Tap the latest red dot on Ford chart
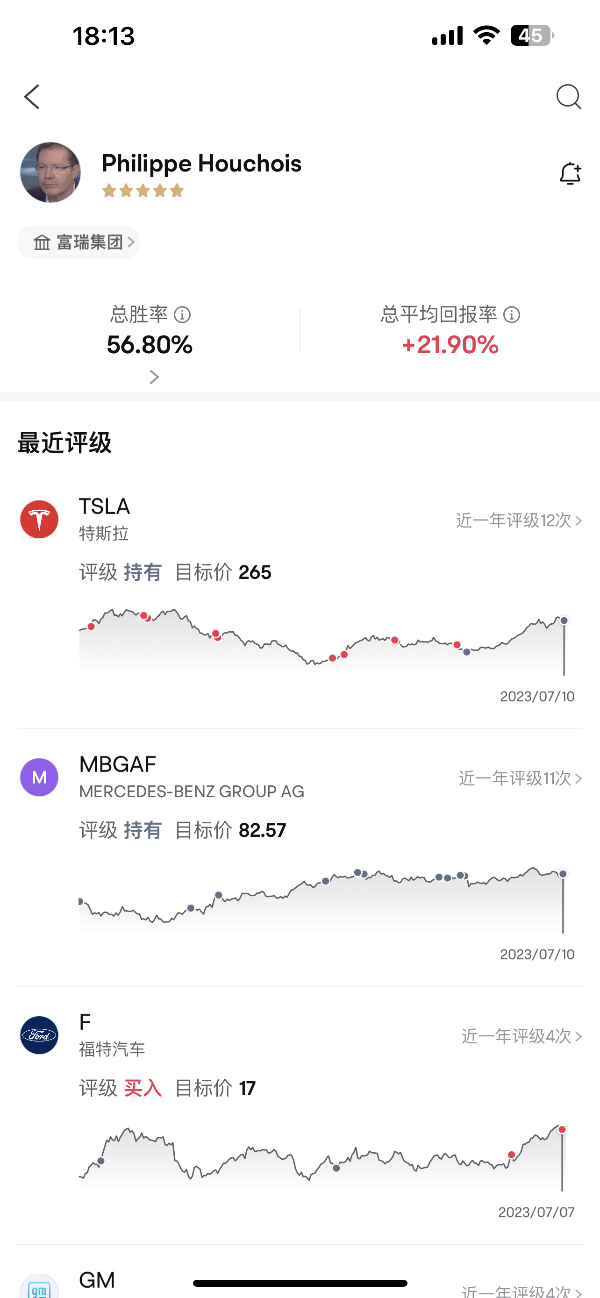Screen dimensions: 600x1298 562,1129
